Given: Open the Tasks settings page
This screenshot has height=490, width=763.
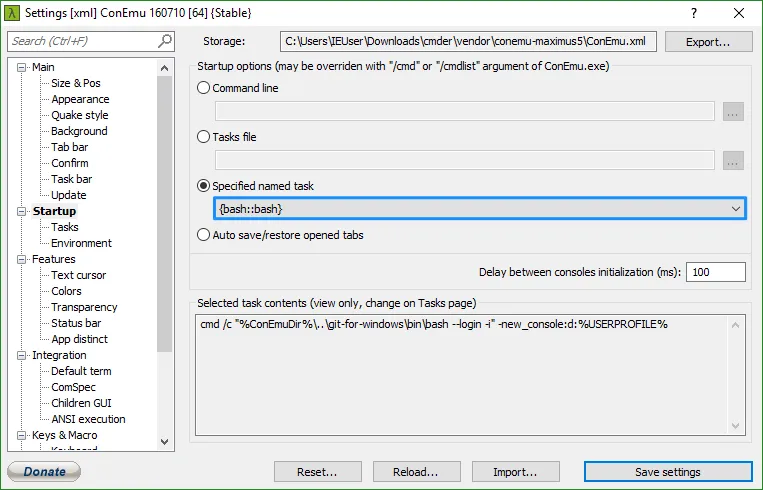Looking at the screenshot, I should pos(65,227).
